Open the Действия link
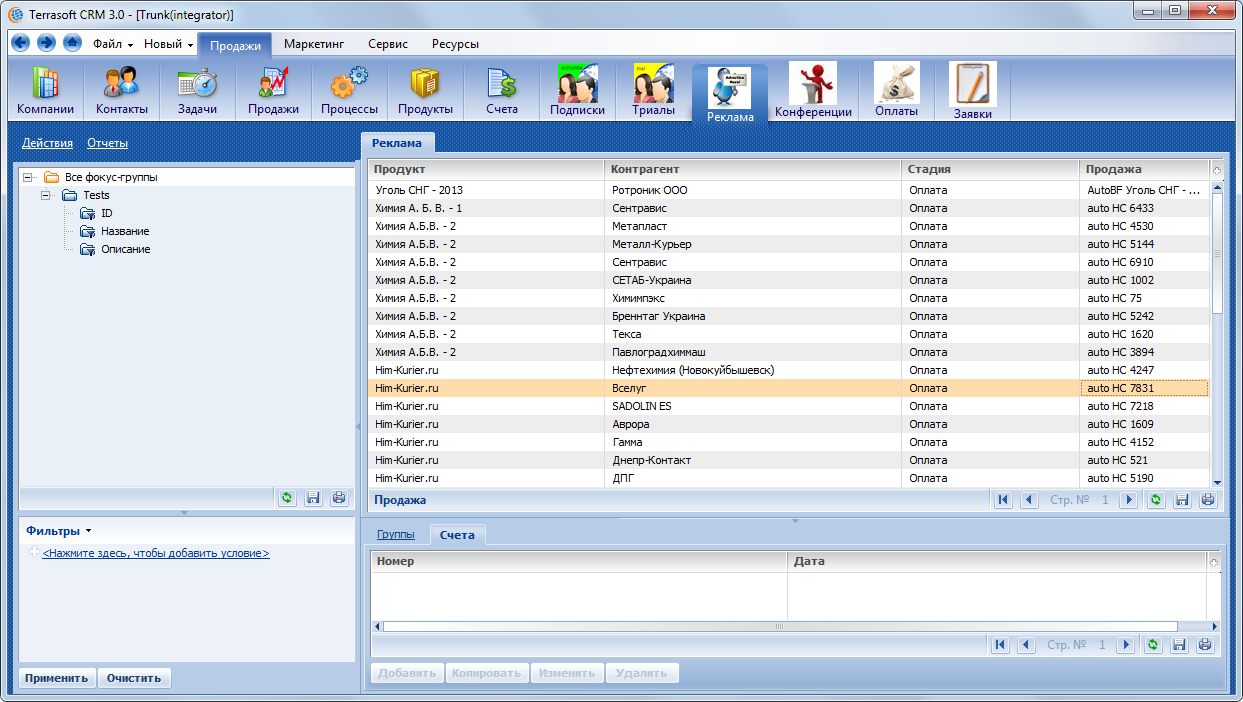Image resolution: width=1243 pixels, height=702 pixels. click(x=47, y=143)
